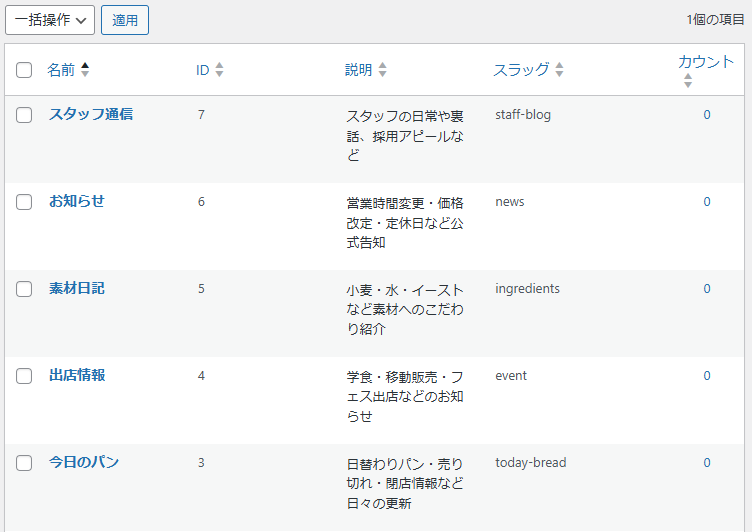Click the sort arrows beside スラッグ header
Image resolution: width=752 pixels, height=532 pixels.
coord(559,70)
